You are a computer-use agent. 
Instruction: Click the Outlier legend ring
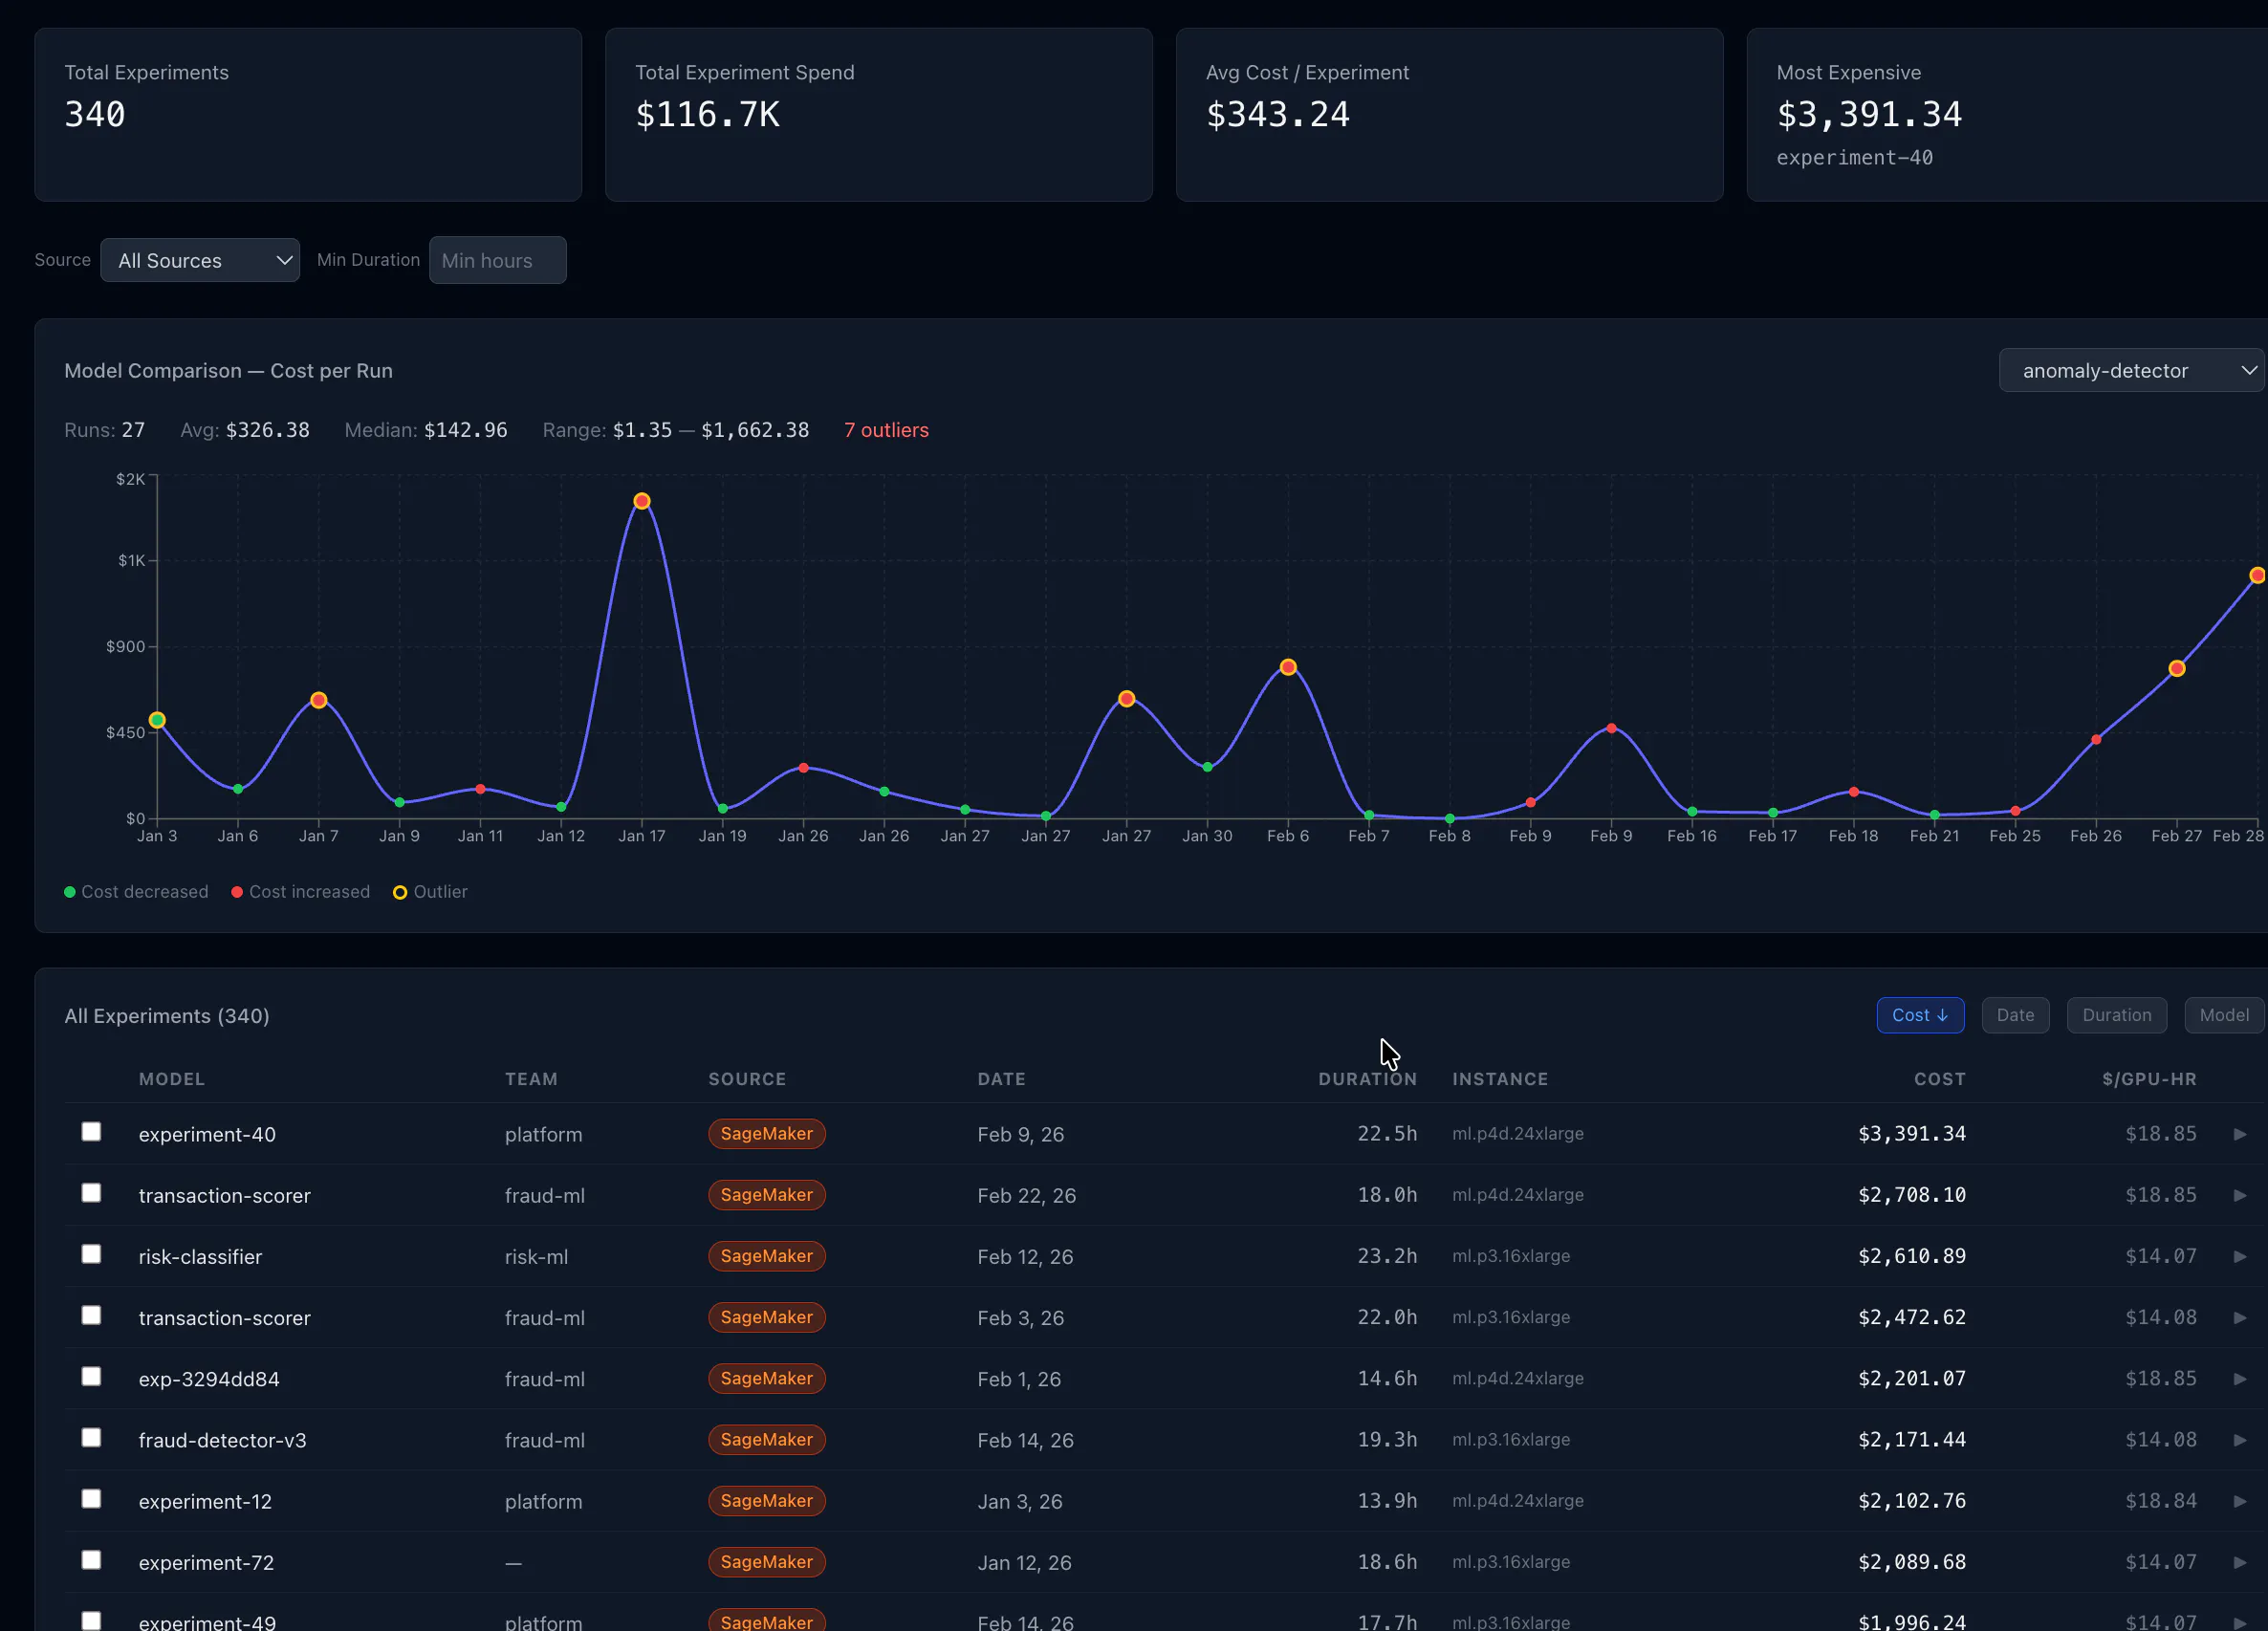tap(400, 892)
